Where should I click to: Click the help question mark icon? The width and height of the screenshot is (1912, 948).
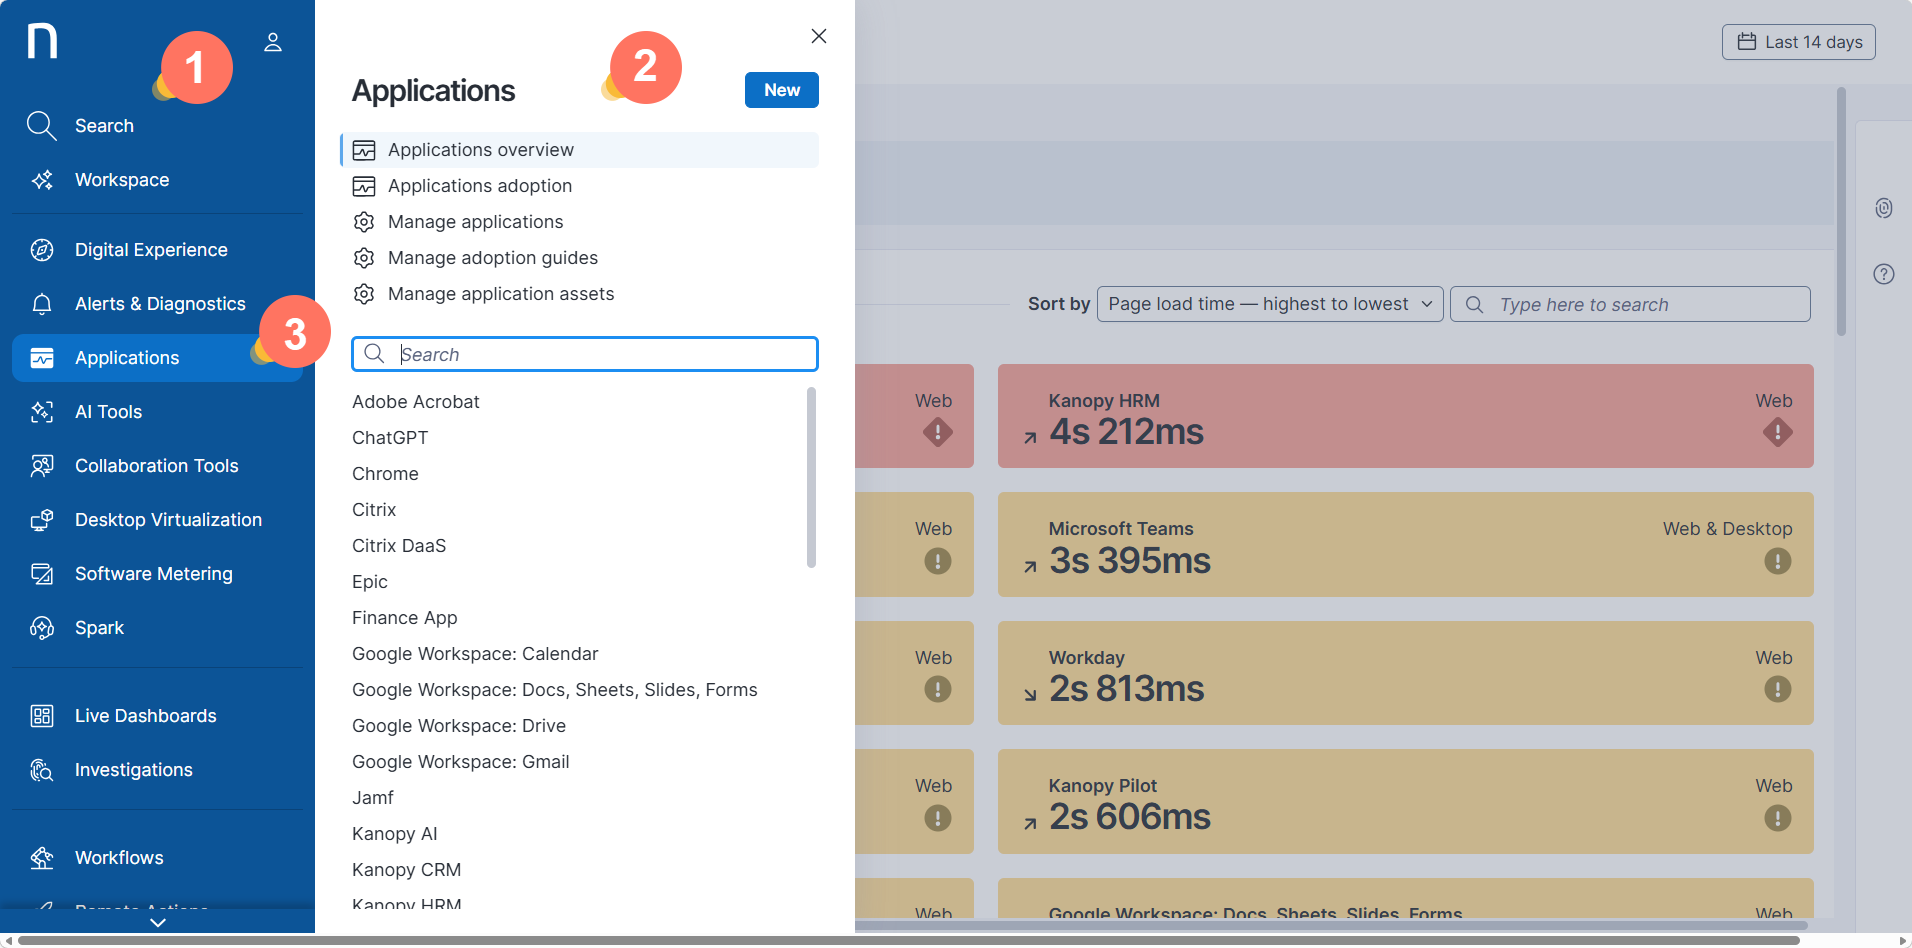pos(1884,274)
